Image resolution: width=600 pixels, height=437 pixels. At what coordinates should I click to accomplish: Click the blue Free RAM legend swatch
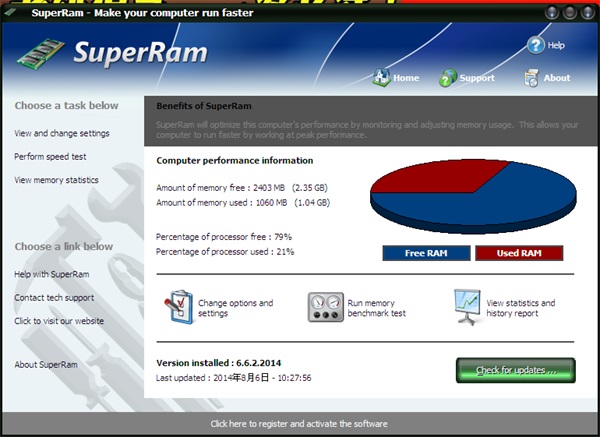426,253
